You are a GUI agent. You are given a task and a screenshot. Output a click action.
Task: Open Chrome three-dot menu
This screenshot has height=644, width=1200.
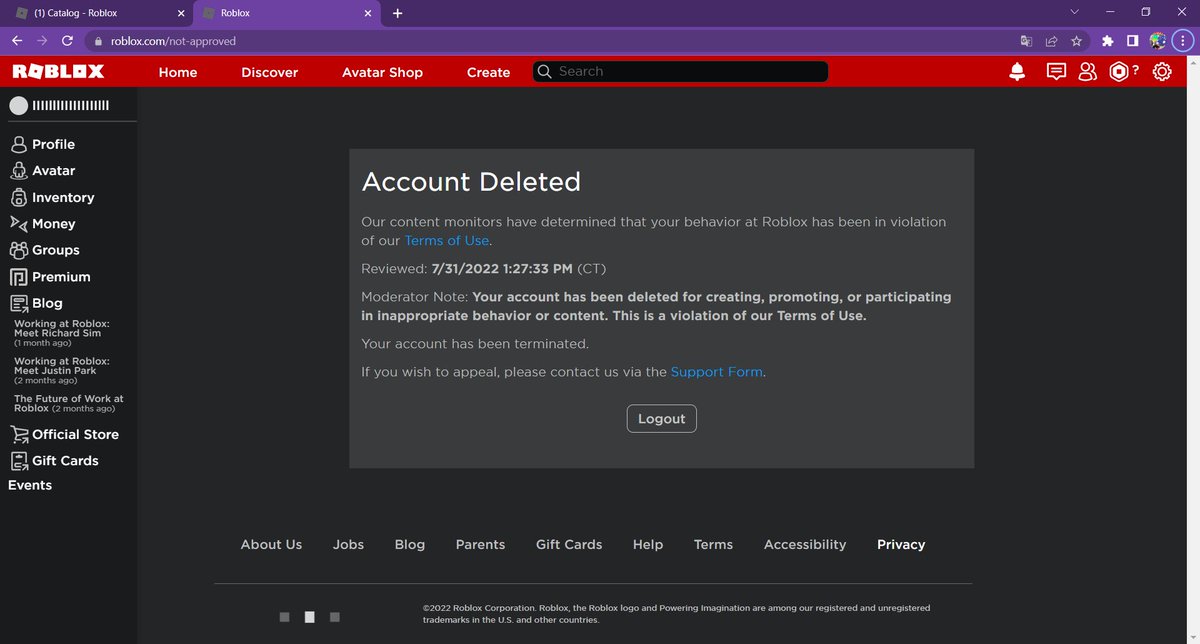point(1183,41)
